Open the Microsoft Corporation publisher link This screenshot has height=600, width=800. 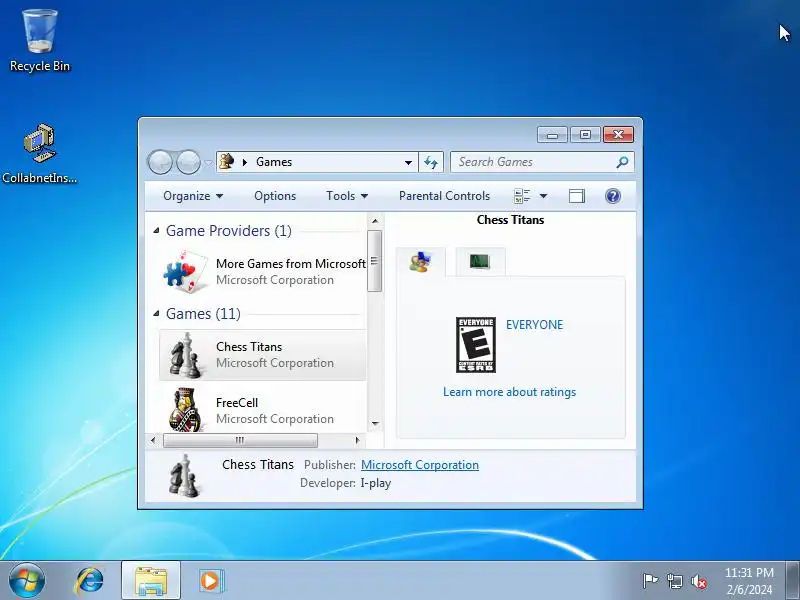coord(420,465)
